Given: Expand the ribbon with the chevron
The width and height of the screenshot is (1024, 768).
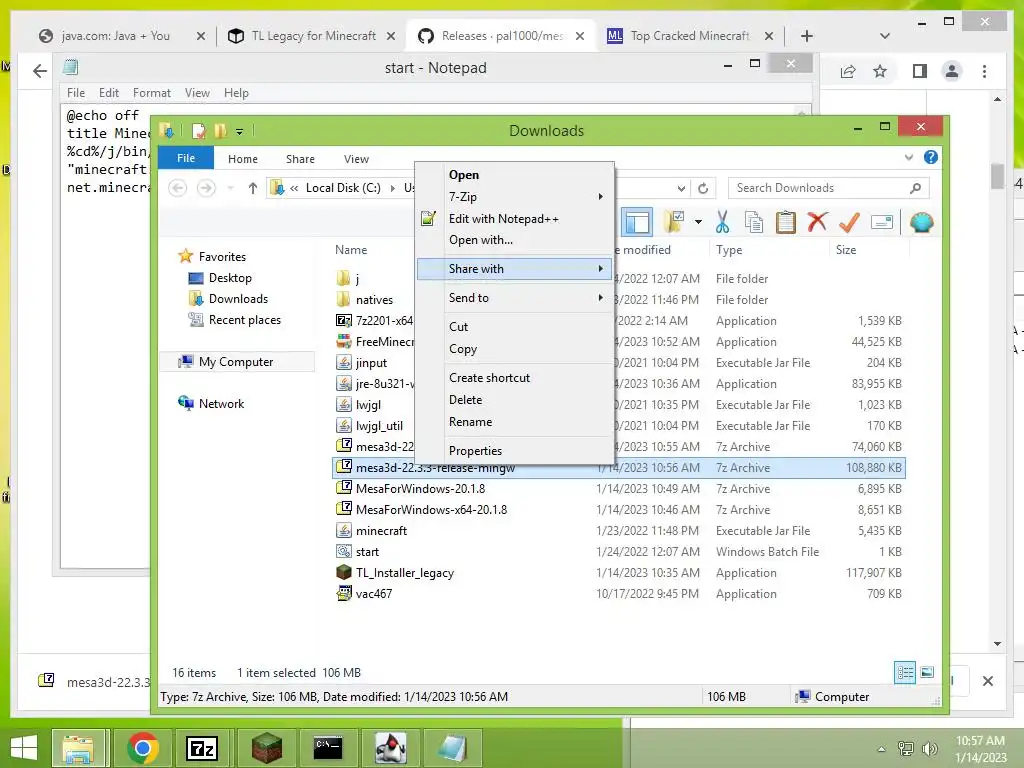Looking at the screenshot, I should click(908, 157).
